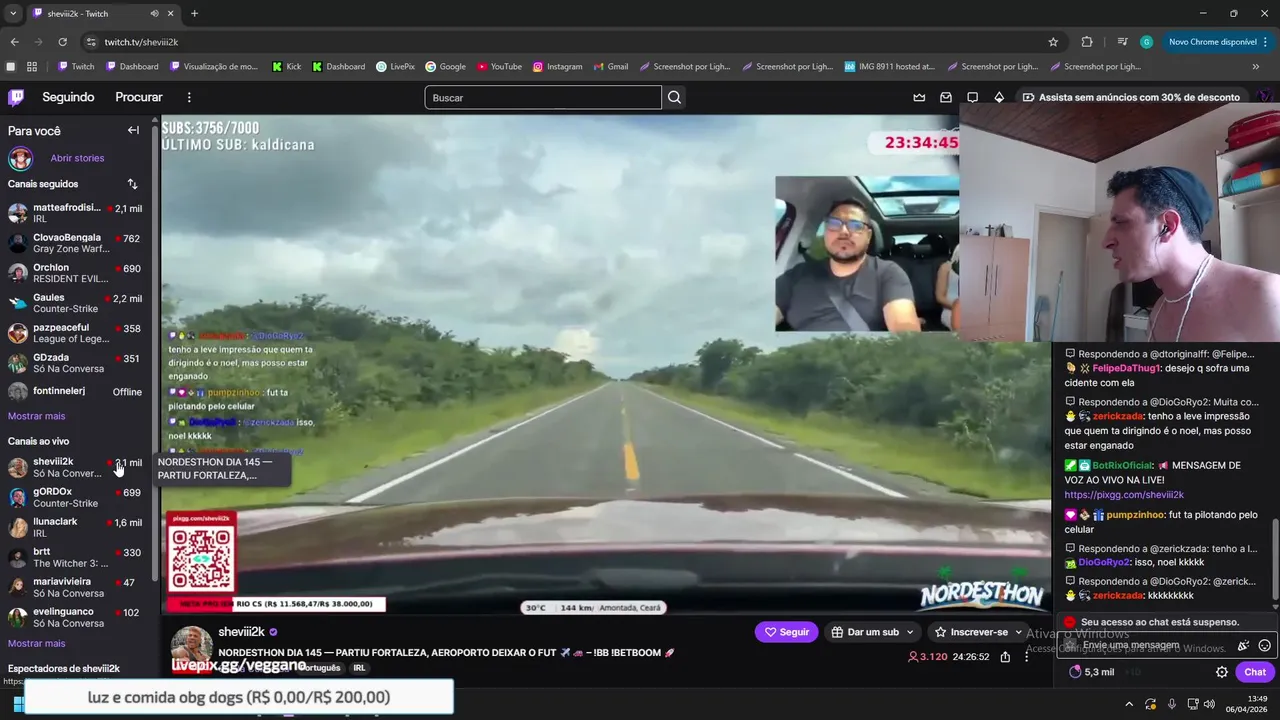Viewport: 1280px width, 720px height.
Task: Click the purple Chat button
Action: click(1255, 672)
